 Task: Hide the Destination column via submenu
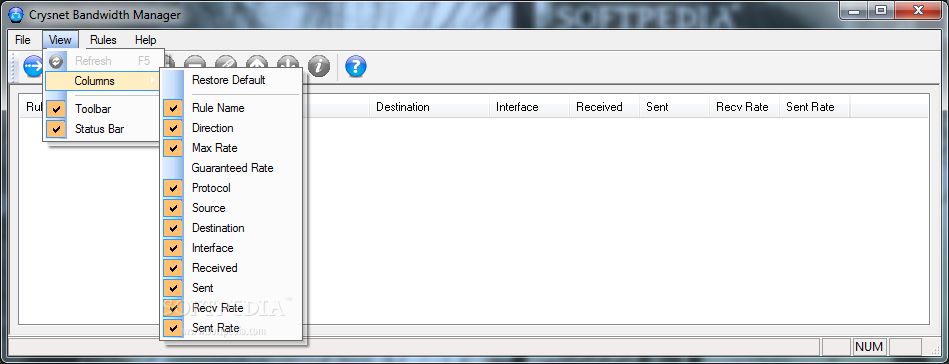[231, 228]
